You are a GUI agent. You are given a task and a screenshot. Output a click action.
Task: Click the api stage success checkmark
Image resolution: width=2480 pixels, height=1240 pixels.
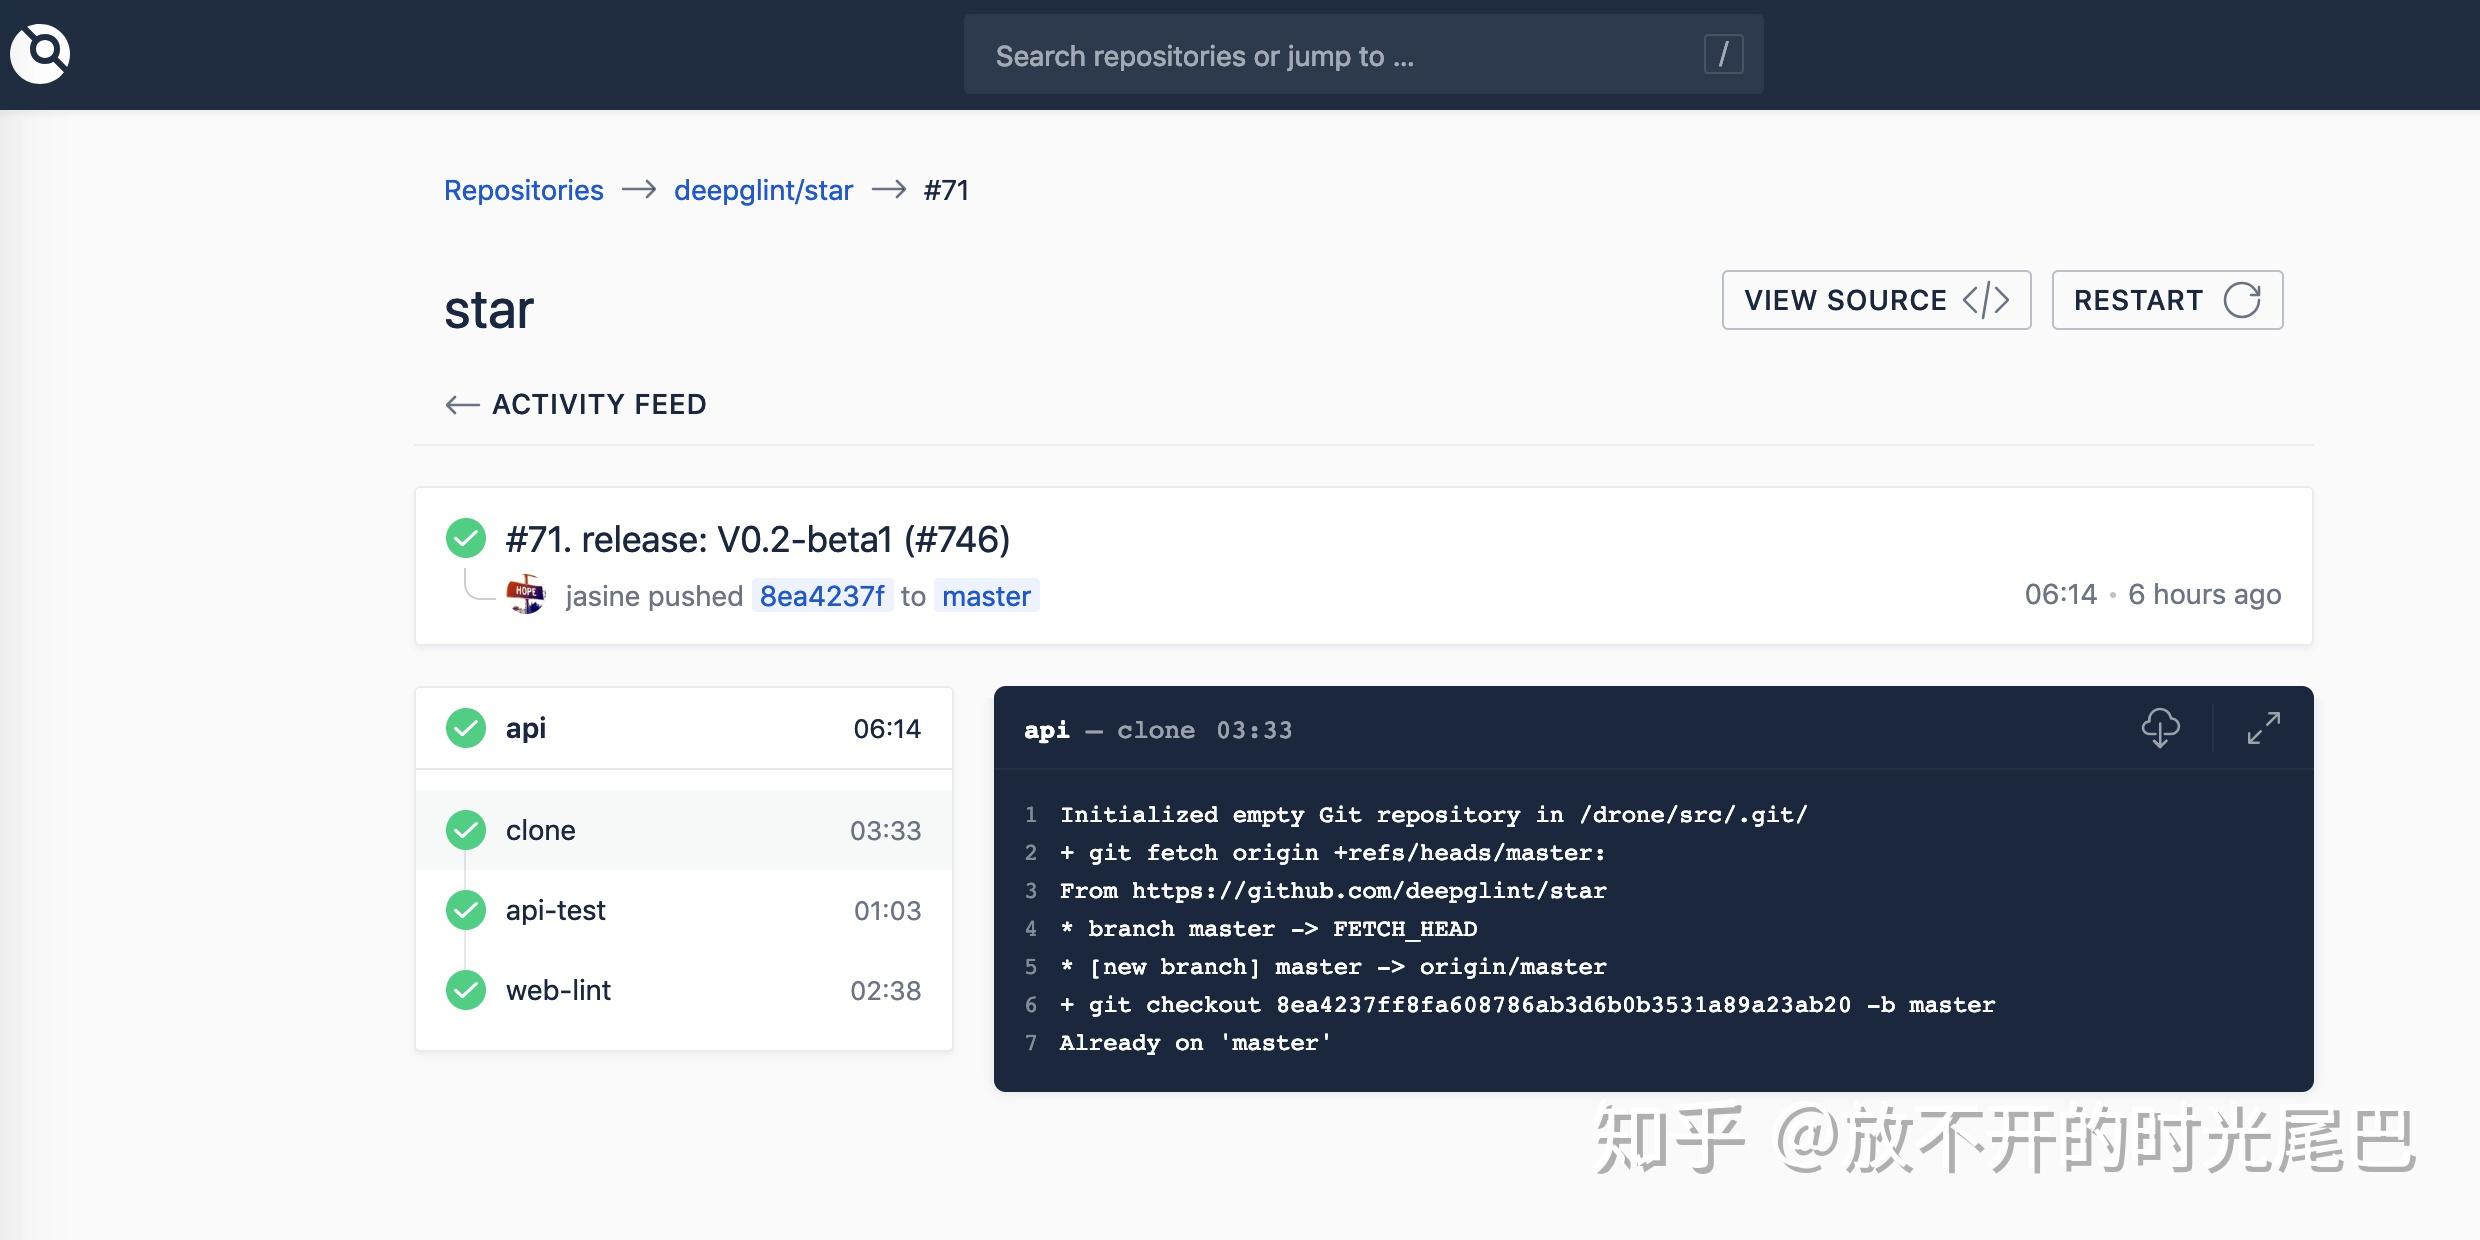pos(466,728)
